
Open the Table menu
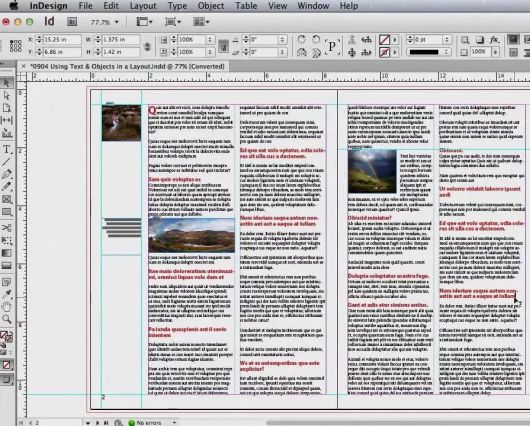point(246,6)
